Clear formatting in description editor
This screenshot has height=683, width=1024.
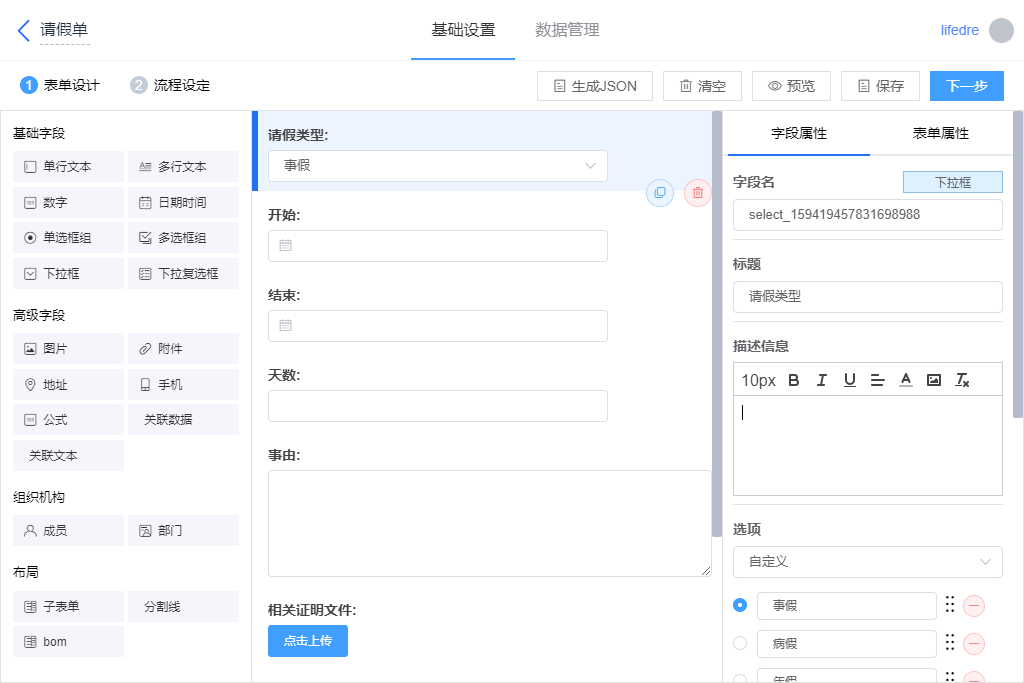point(962,380)
